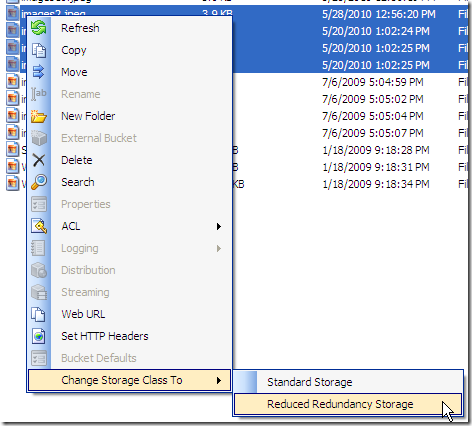Click the 1/18/2009 9:18:31 PM date cell
The width and height of the screenshot is (472, 426).
point(376,167)
